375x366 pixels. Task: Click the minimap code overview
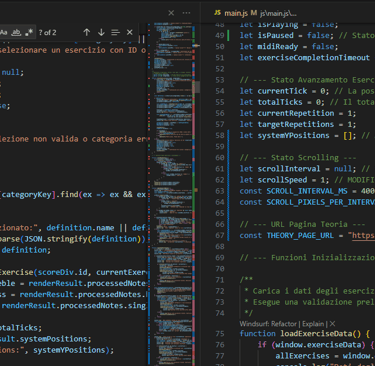pyautogui.click(x=171, y=193)
